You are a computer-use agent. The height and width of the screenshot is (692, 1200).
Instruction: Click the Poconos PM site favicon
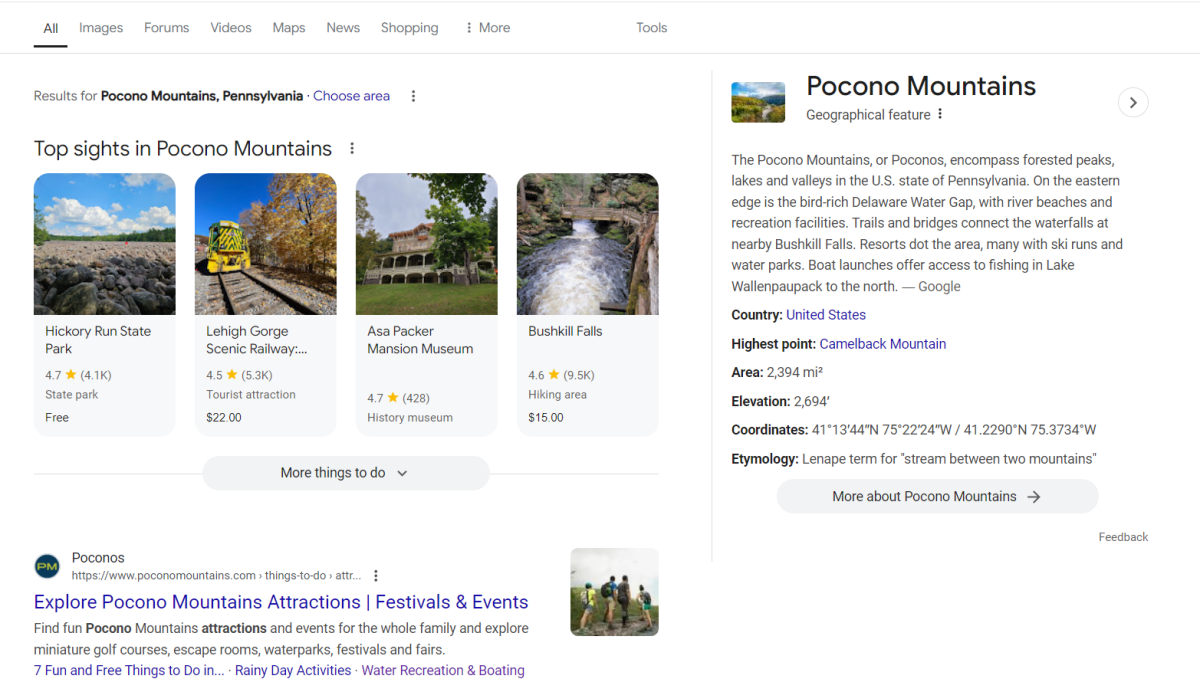(x=47, y=567)
